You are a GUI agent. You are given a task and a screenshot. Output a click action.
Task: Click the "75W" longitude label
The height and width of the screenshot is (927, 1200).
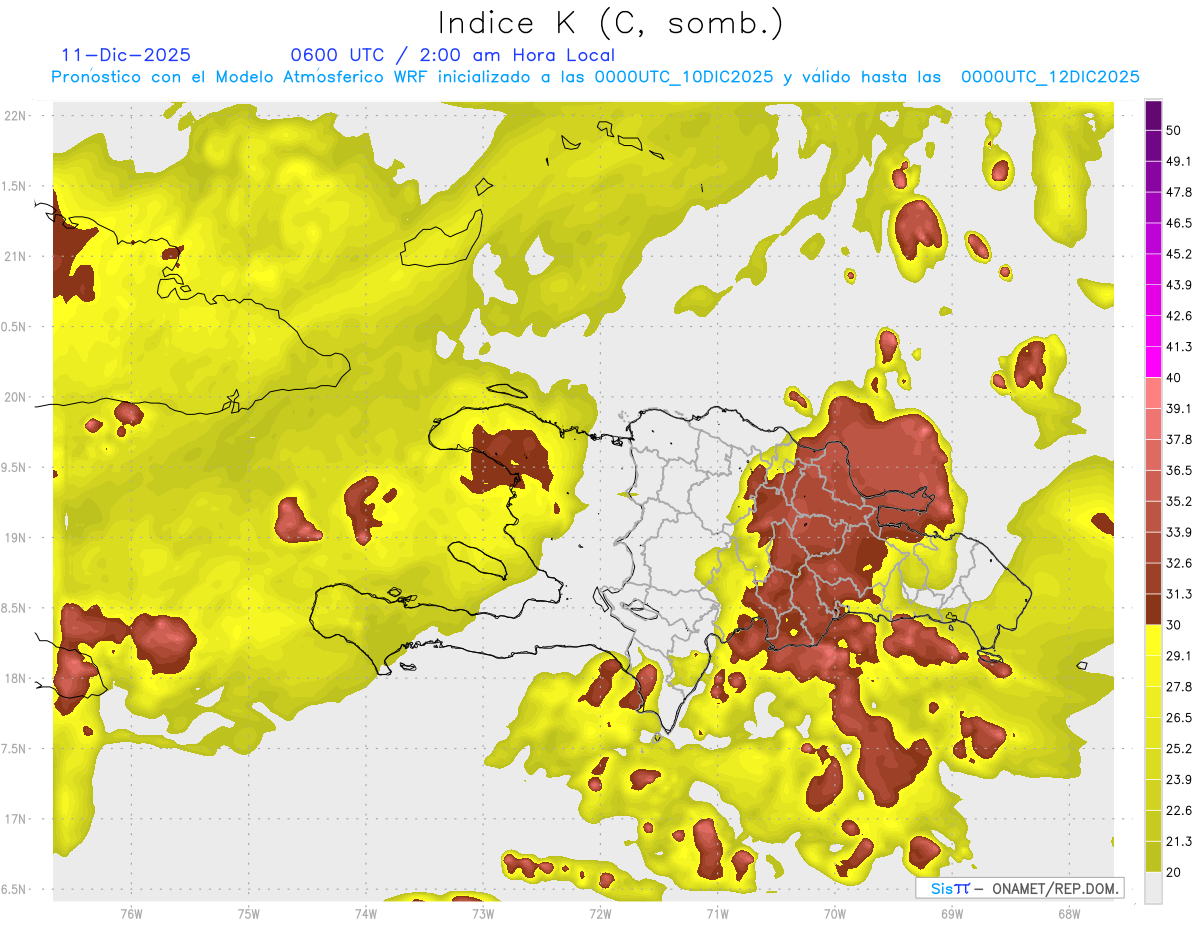coord(249,914)
